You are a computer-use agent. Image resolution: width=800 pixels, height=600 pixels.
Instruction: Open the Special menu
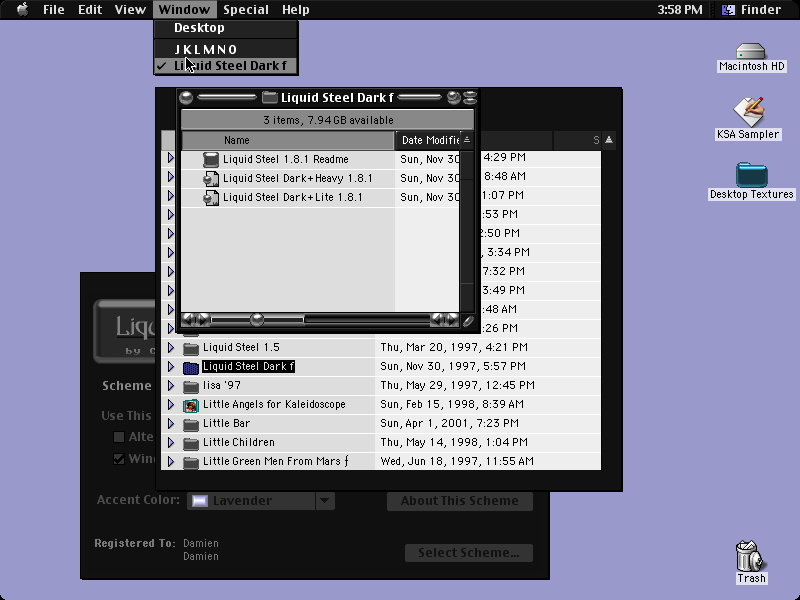pyautogui.click(x=245, y=10)
